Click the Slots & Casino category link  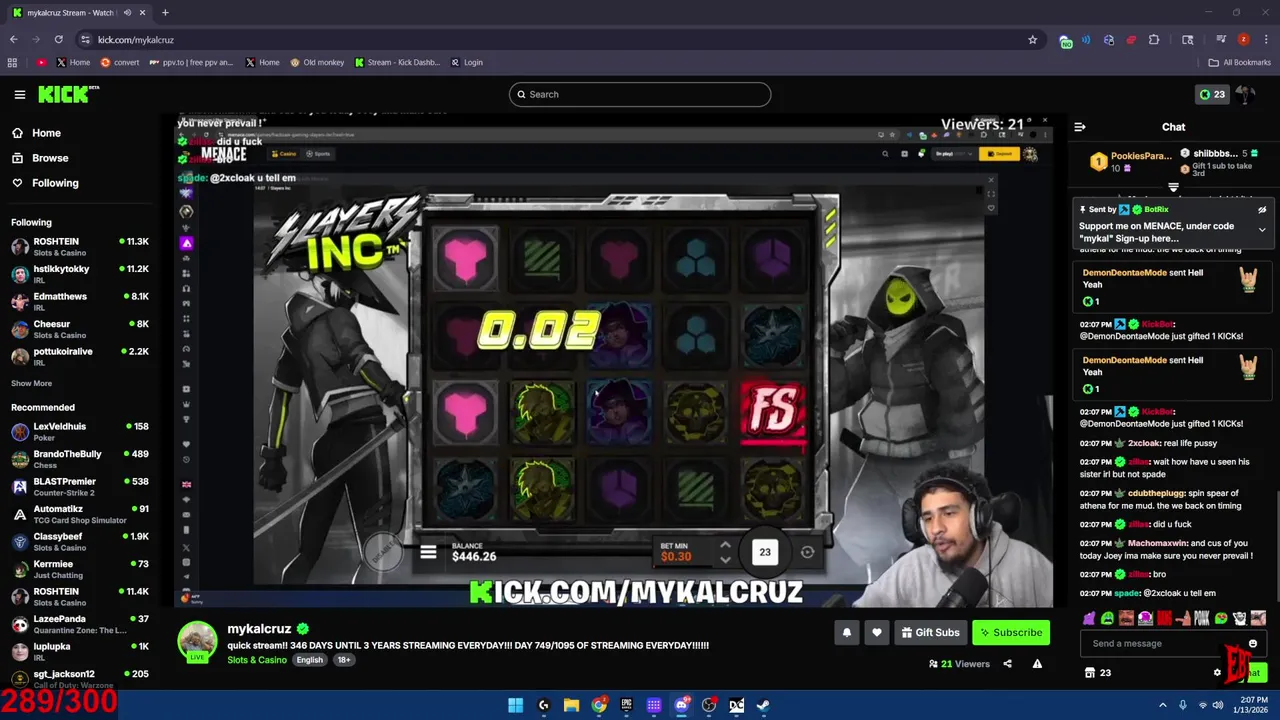(x=257, y=660)
